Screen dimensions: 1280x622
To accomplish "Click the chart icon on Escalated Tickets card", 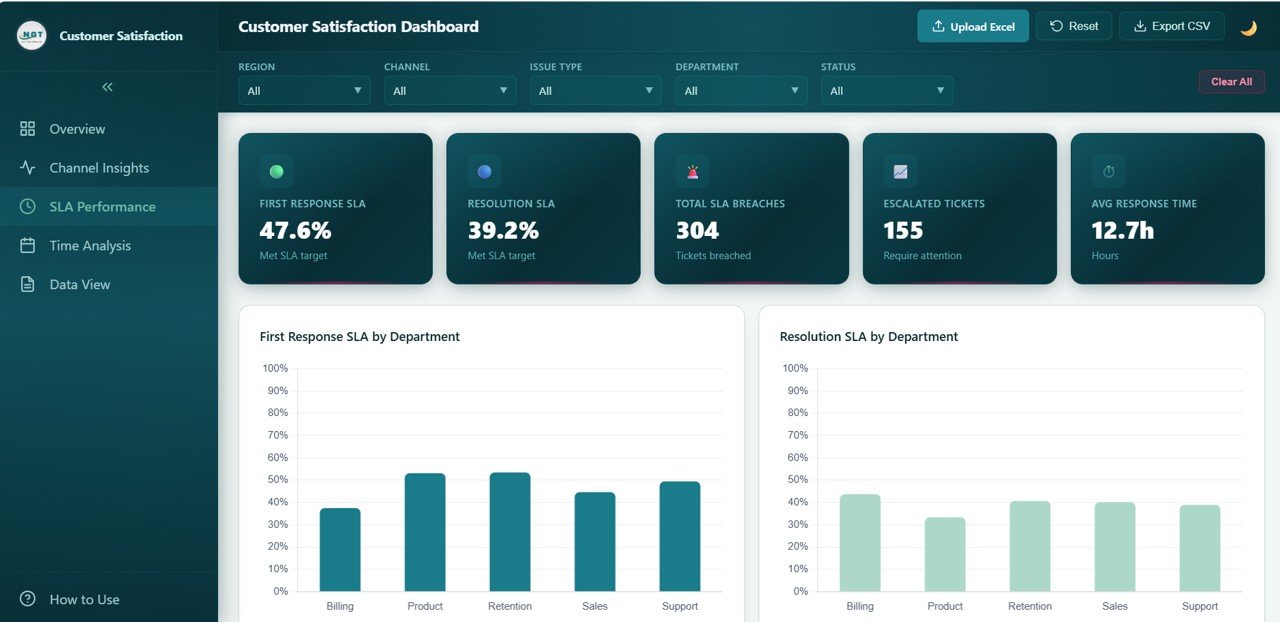I will point(900,171).
